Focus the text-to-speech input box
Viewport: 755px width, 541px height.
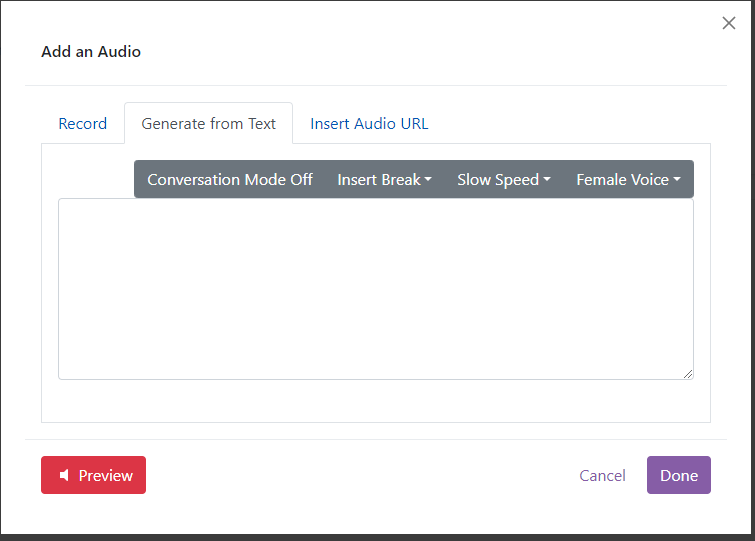point(376,289)
